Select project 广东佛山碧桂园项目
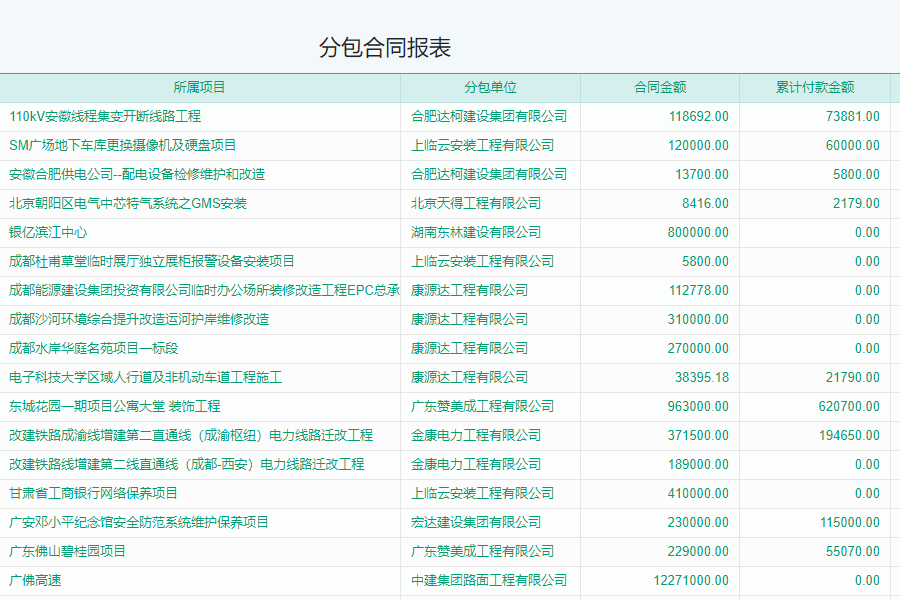 [67, 551]
